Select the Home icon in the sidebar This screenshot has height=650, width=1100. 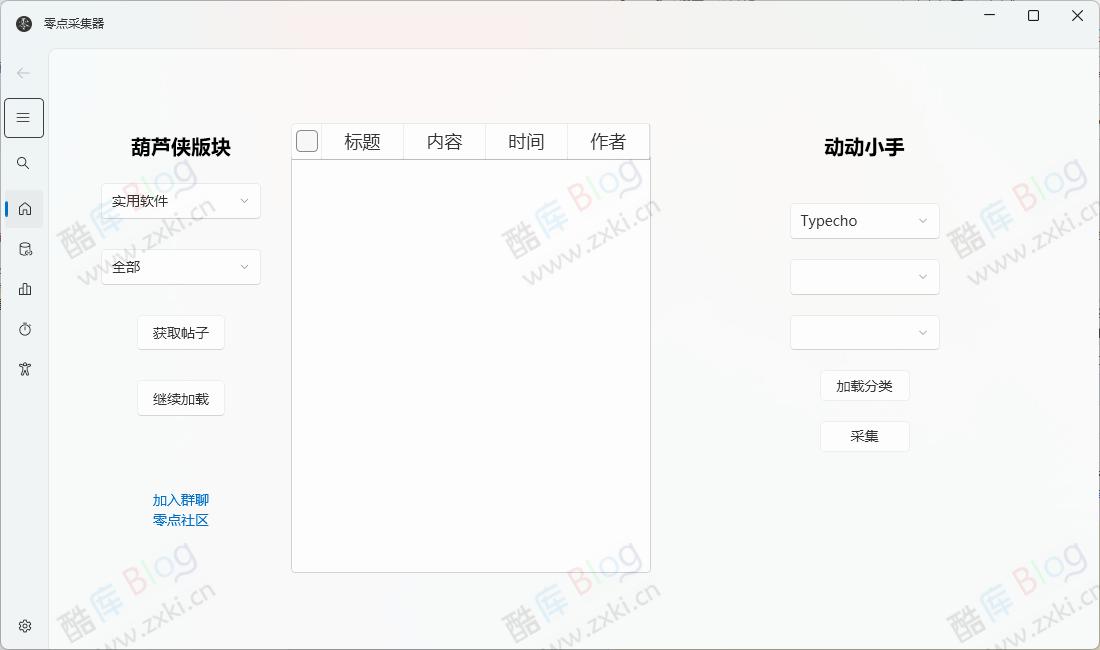tap(24, 209)
